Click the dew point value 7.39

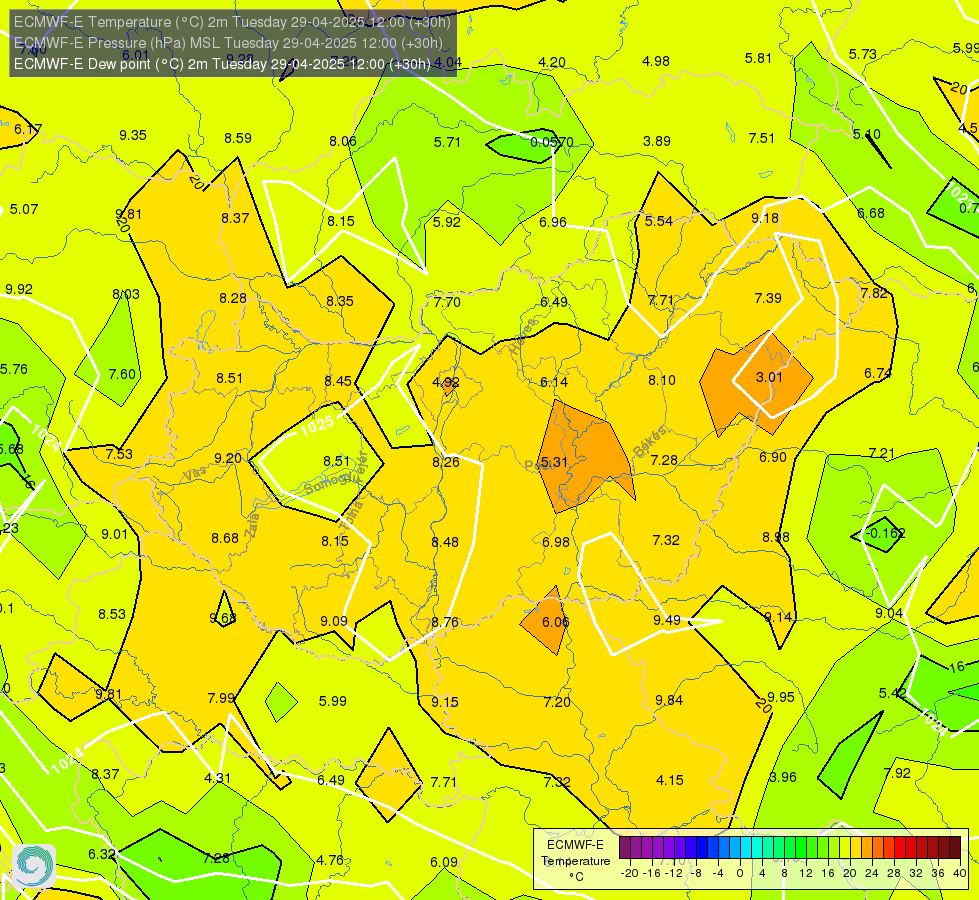point(768,299)
